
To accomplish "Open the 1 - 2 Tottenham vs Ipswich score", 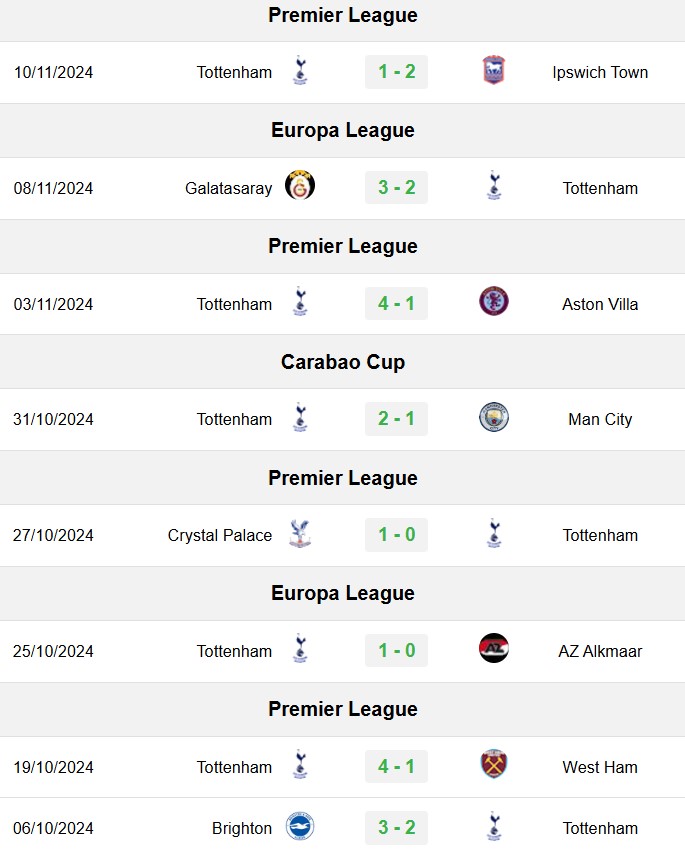I will pyautogui.click(x=396, y=72).
